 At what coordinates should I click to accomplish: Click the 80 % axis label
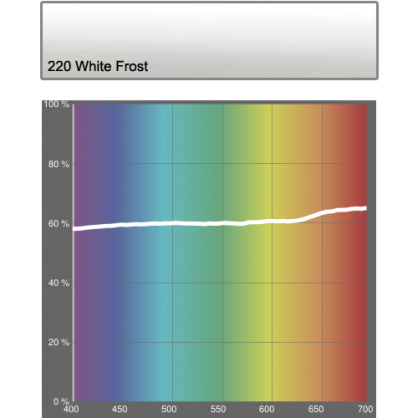(59, 164)
